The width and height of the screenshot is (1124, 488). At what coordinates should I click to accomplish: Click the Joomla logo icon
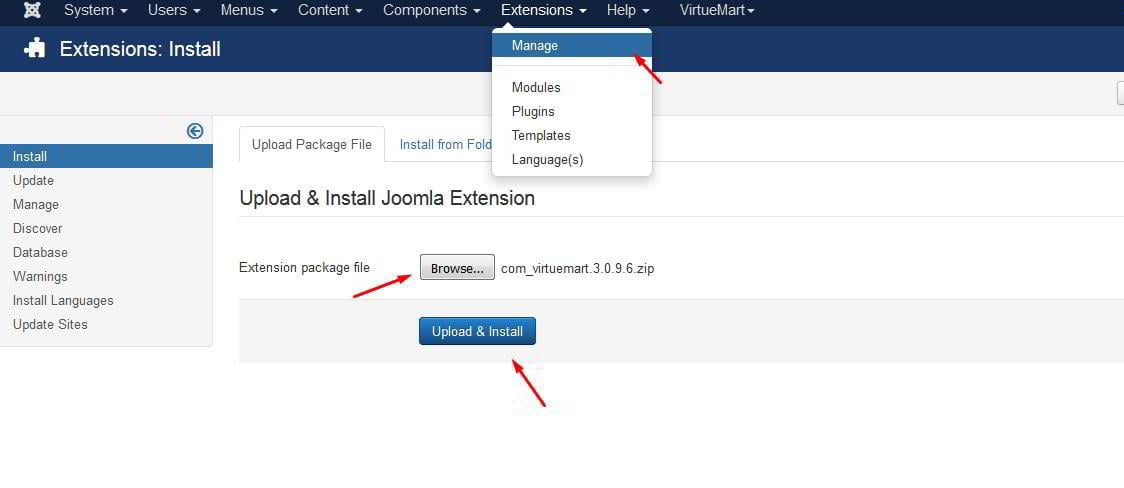32,11
